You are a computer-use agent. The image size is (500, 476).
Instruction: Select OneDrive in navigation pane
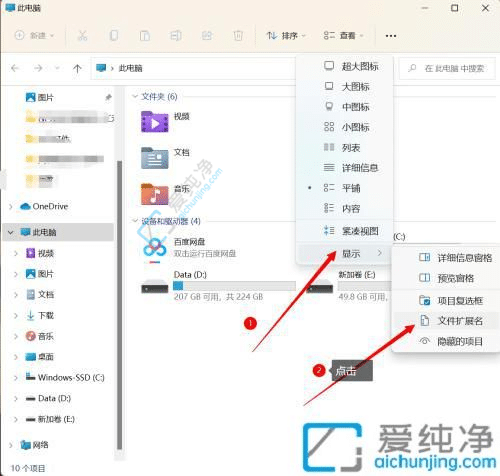[44, 206]
